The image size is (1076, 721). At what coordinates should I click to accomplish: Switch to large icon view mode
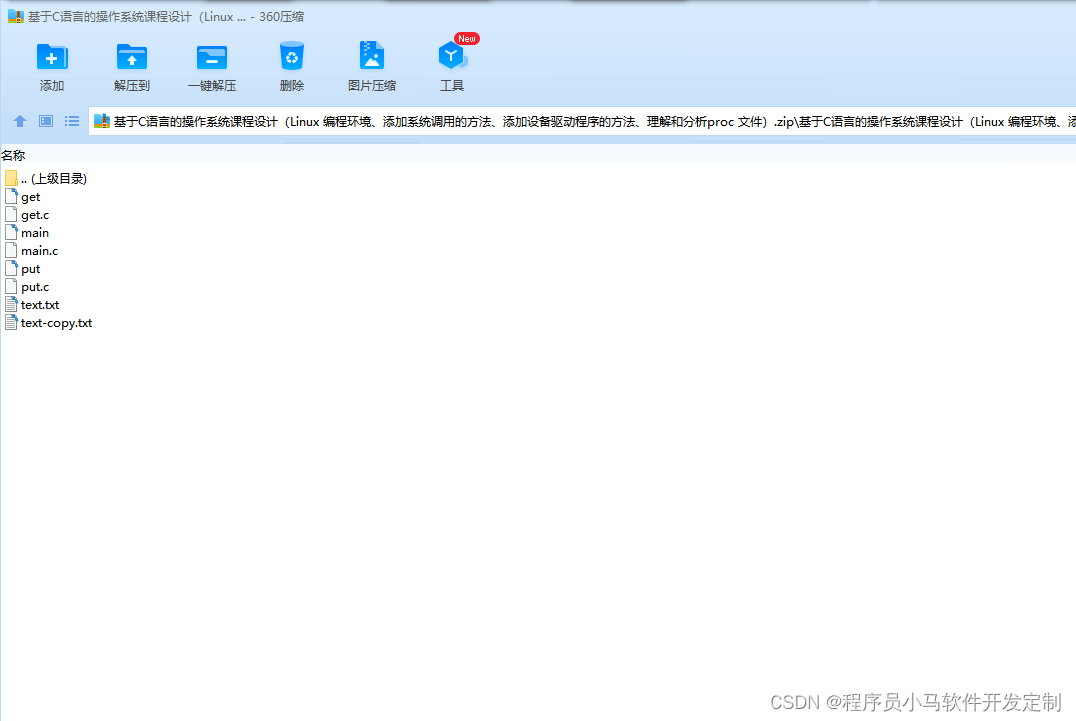[45, 121]
